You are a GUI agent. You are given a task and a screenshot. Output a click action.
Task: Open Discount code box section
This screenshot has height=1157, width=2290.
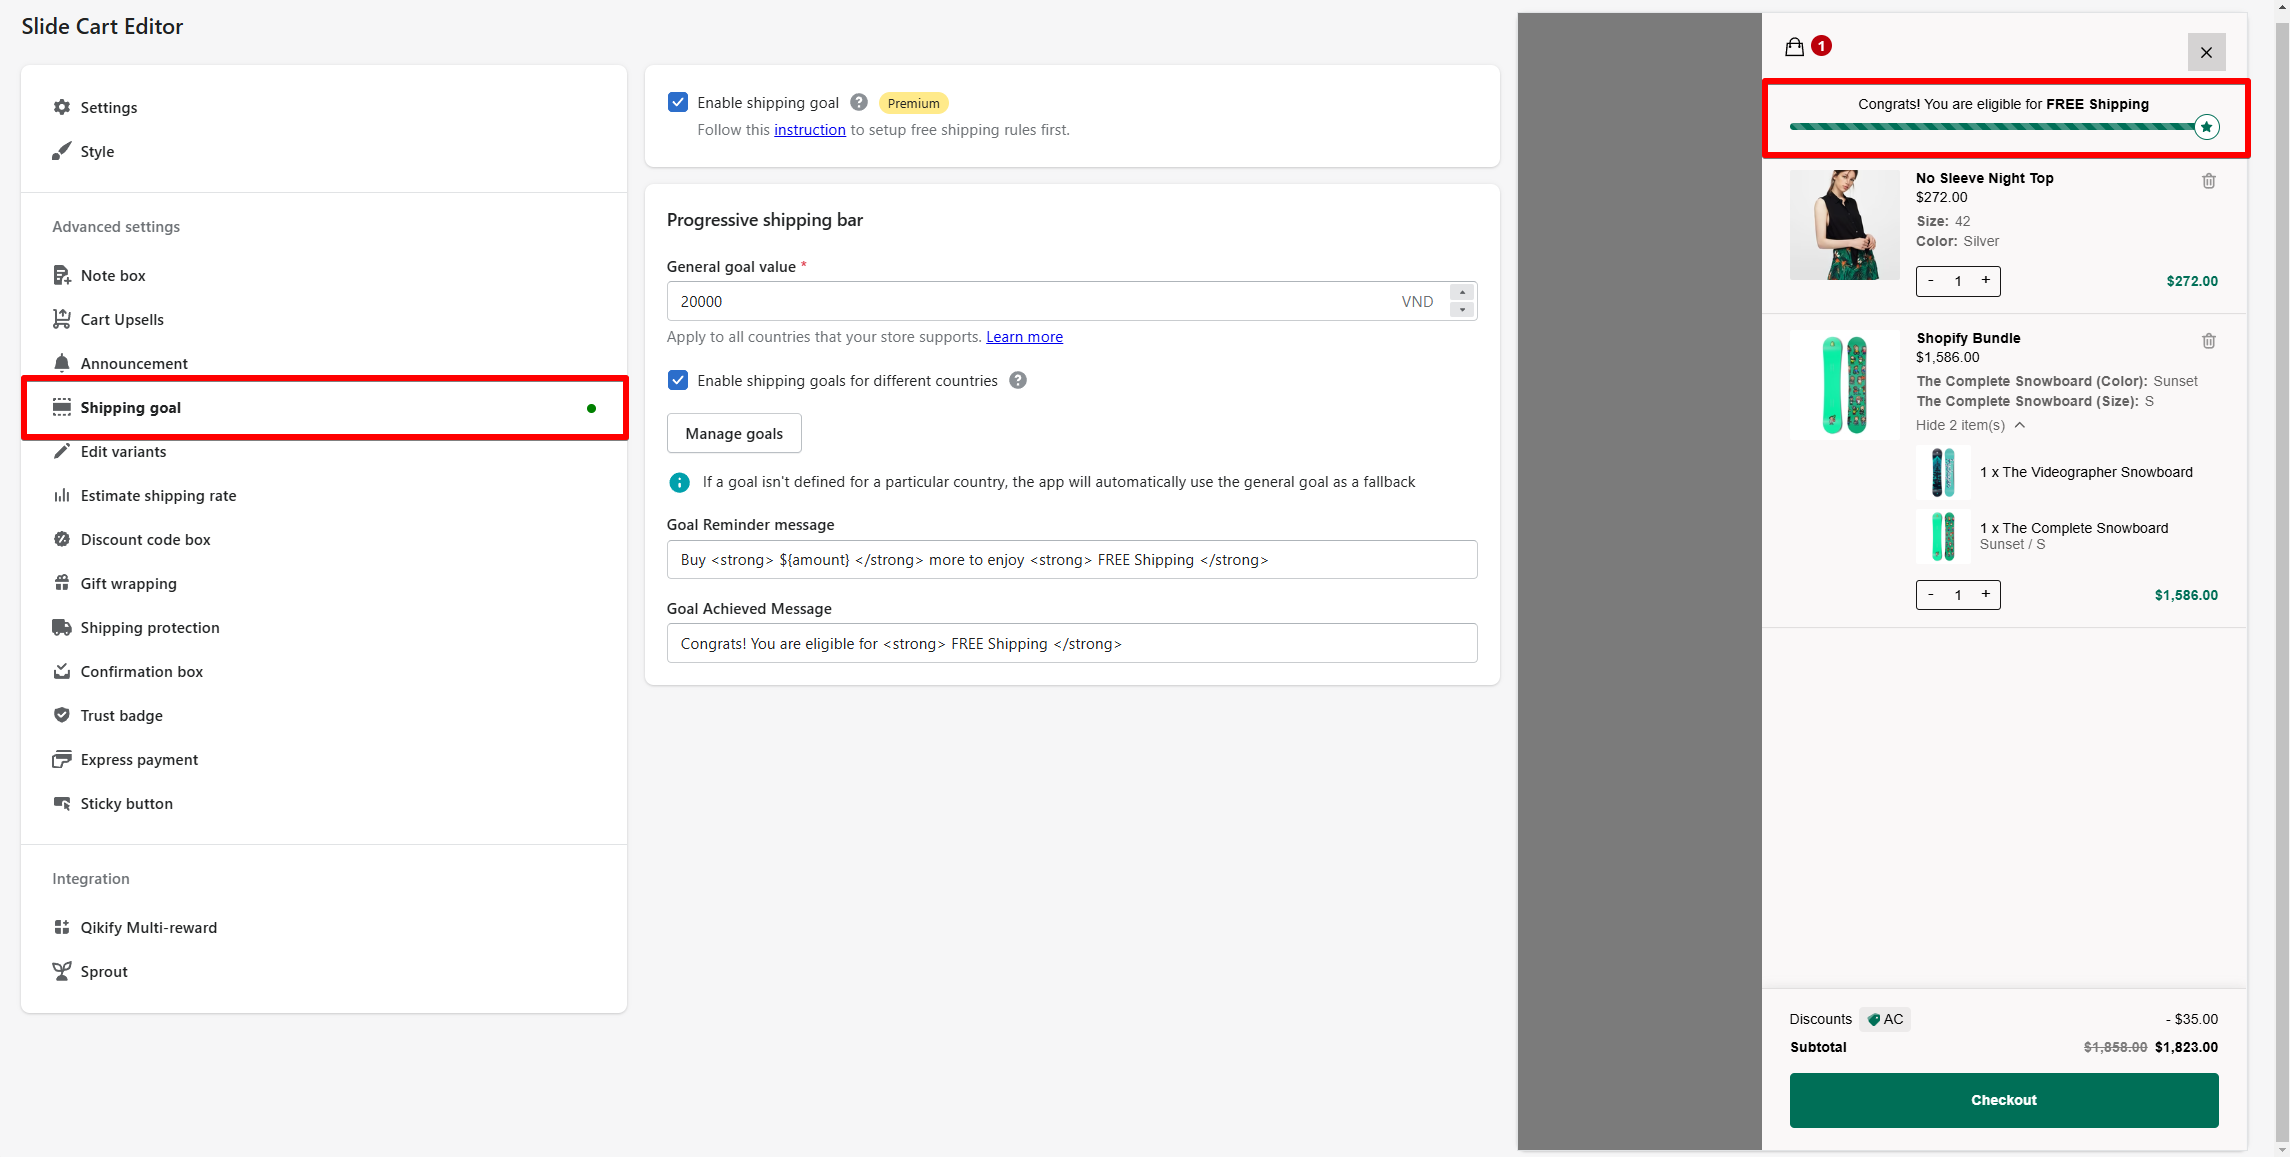click(145, 539)
